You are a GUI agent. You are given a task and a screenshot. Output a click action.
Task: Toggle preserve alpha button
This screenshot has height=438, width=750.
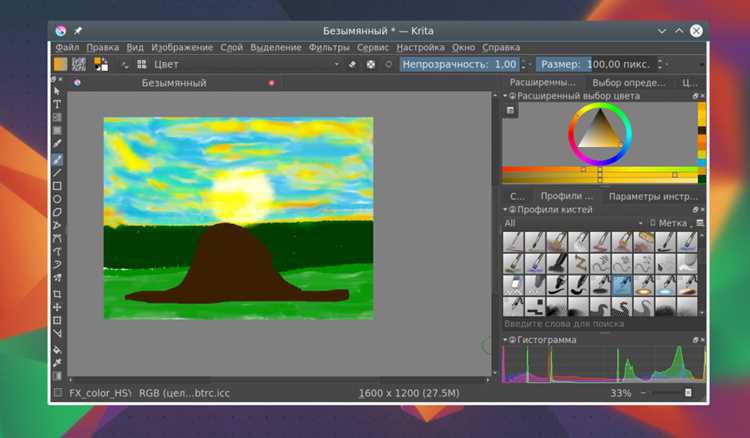click(x=370, y=64)
